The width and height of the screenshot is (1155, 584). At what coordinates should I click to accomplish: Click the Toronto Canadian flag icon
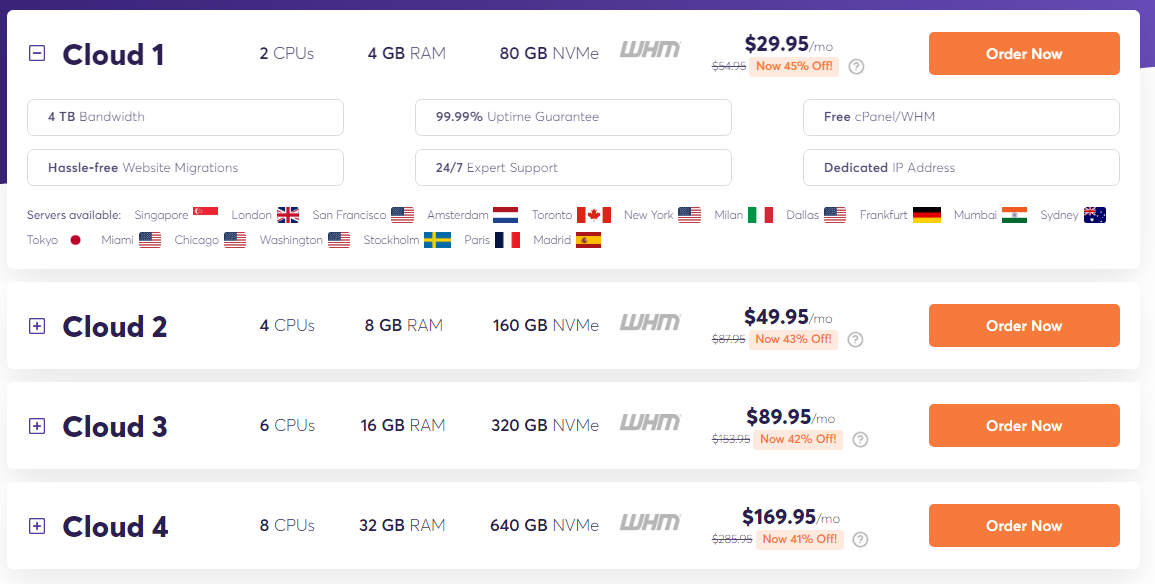pyautogui.click(x=593, y=215)
